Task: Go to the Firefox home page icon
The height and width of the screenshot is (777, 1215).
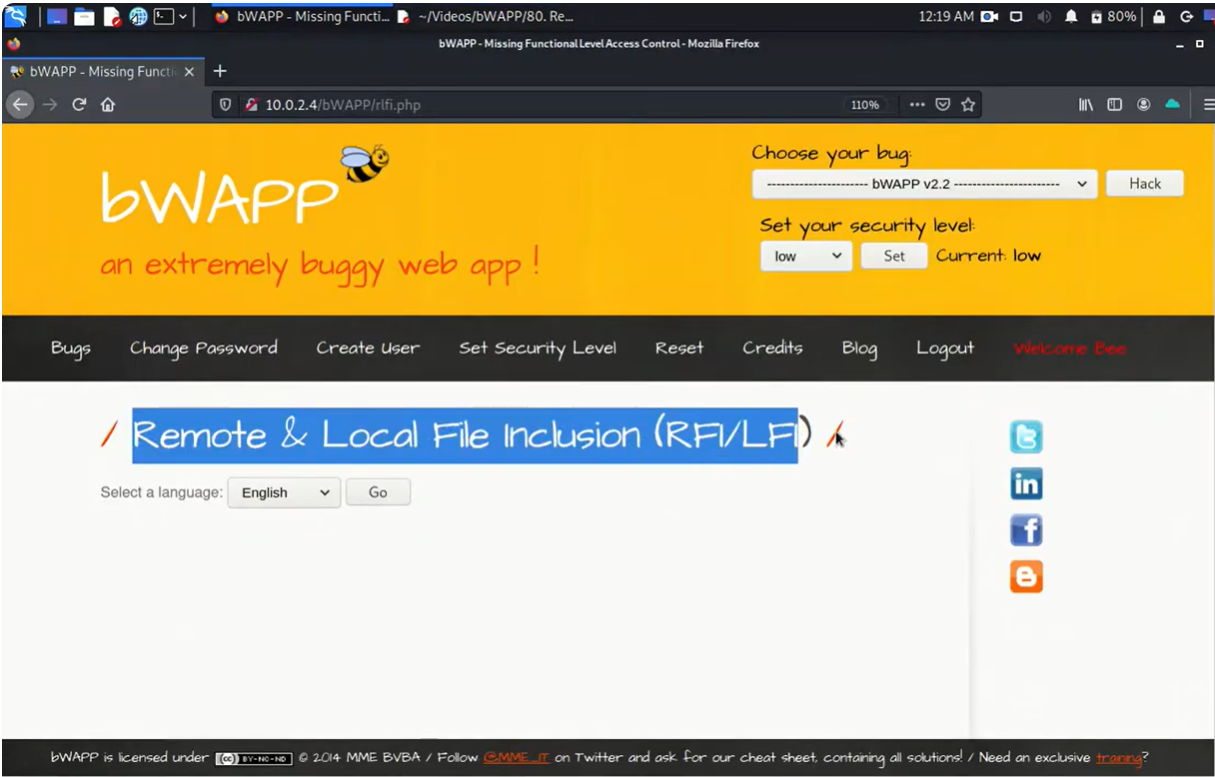Action: tap(108, 104)
